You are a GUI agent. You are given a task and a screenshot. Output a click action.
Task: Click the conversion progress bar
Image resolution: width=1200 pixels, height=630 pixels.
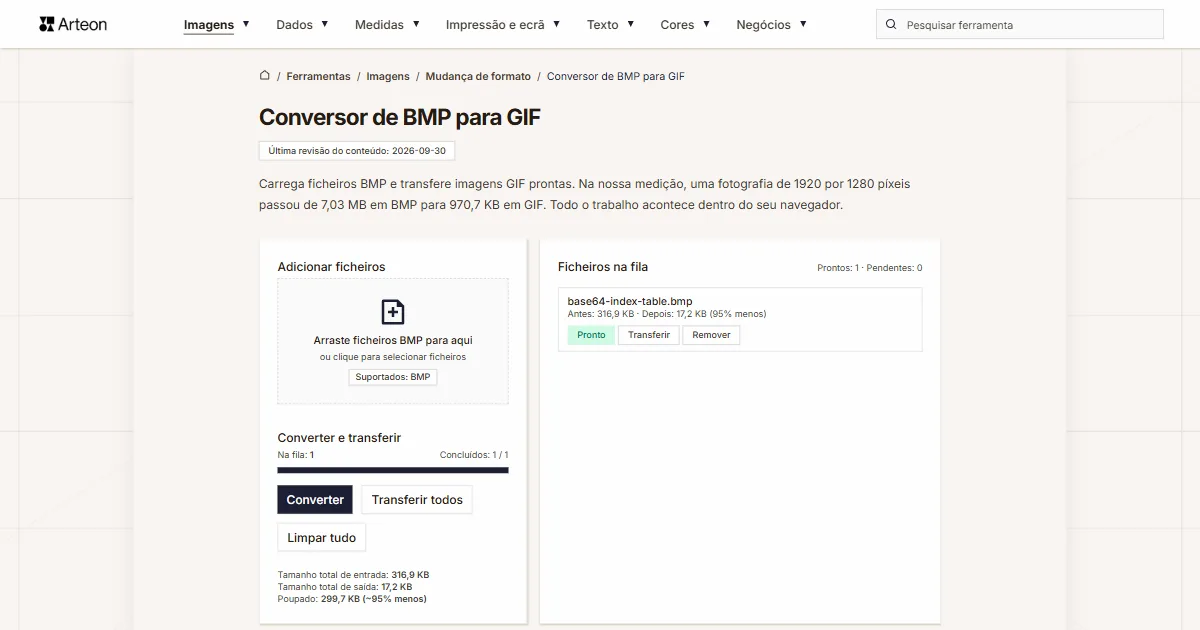[393, 470]
